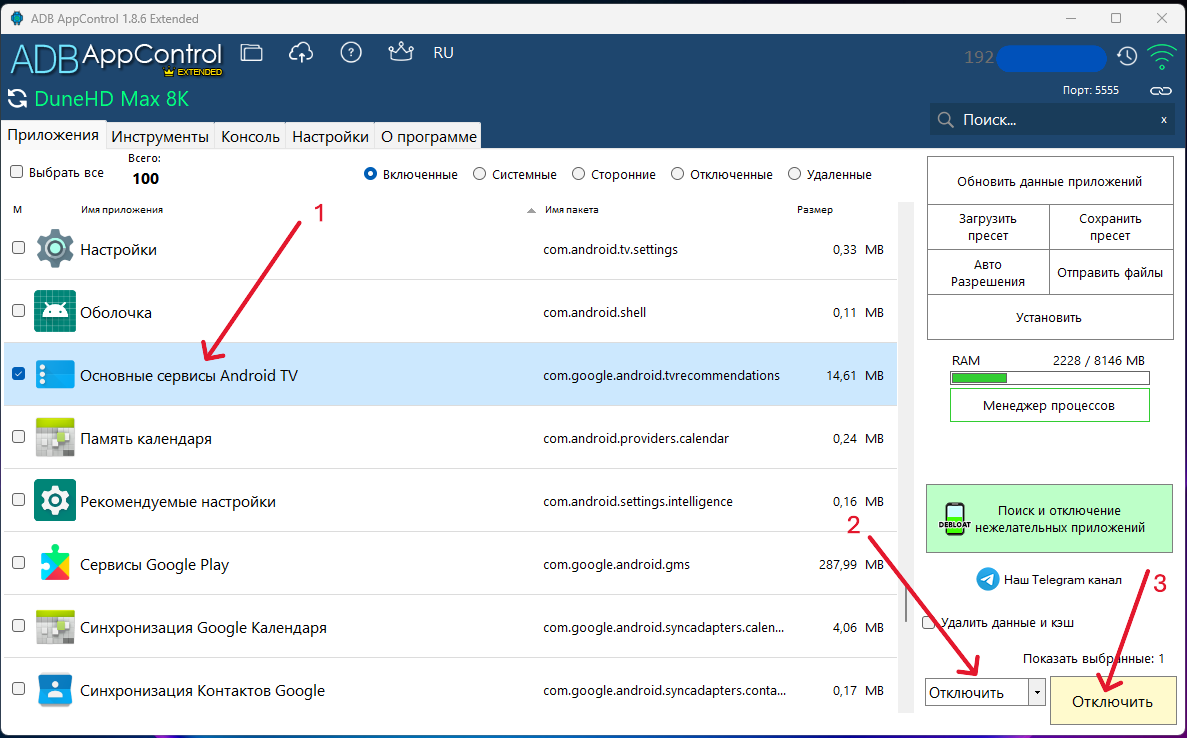Click com.google.android.gms package name
Viewport: 1187px width, 738px height.
coord(616,565)
